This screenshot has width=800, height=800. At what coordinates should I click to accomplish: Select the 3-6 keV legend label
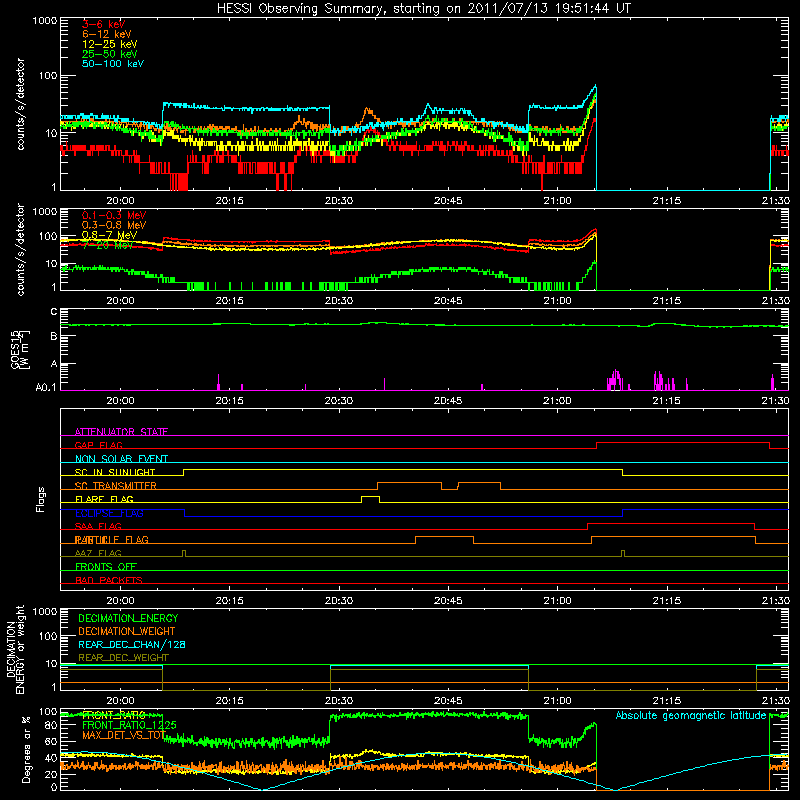[104, 24]
